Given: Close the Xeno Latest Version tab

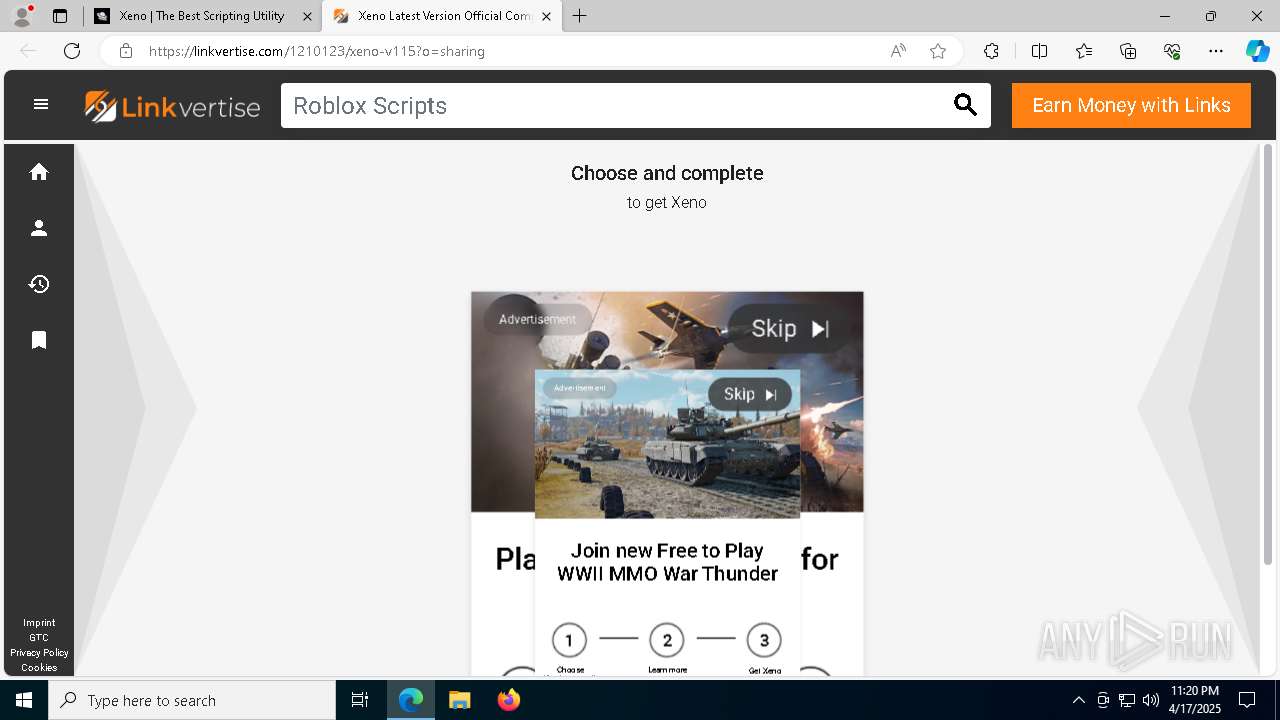Looking at the screenshot, I should [x=546, y=16].
